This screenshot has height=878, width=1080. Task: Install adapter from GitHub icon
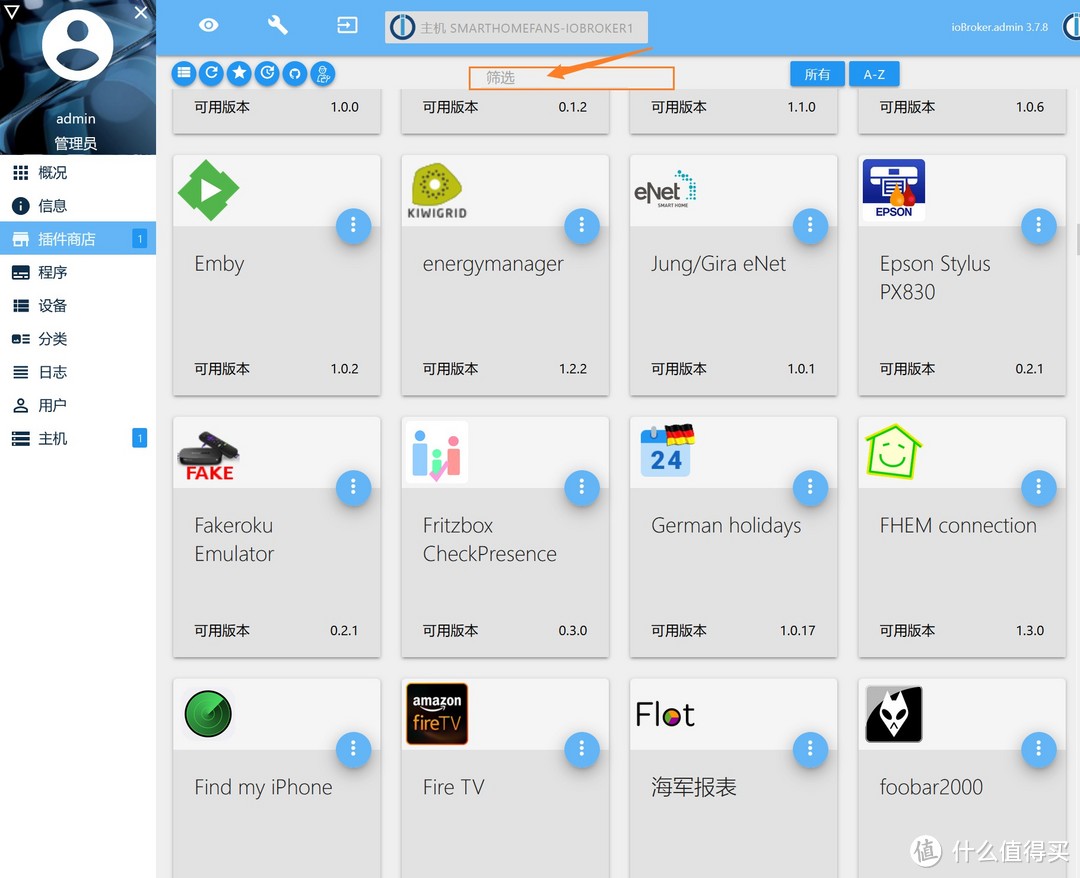click(295, 73)
